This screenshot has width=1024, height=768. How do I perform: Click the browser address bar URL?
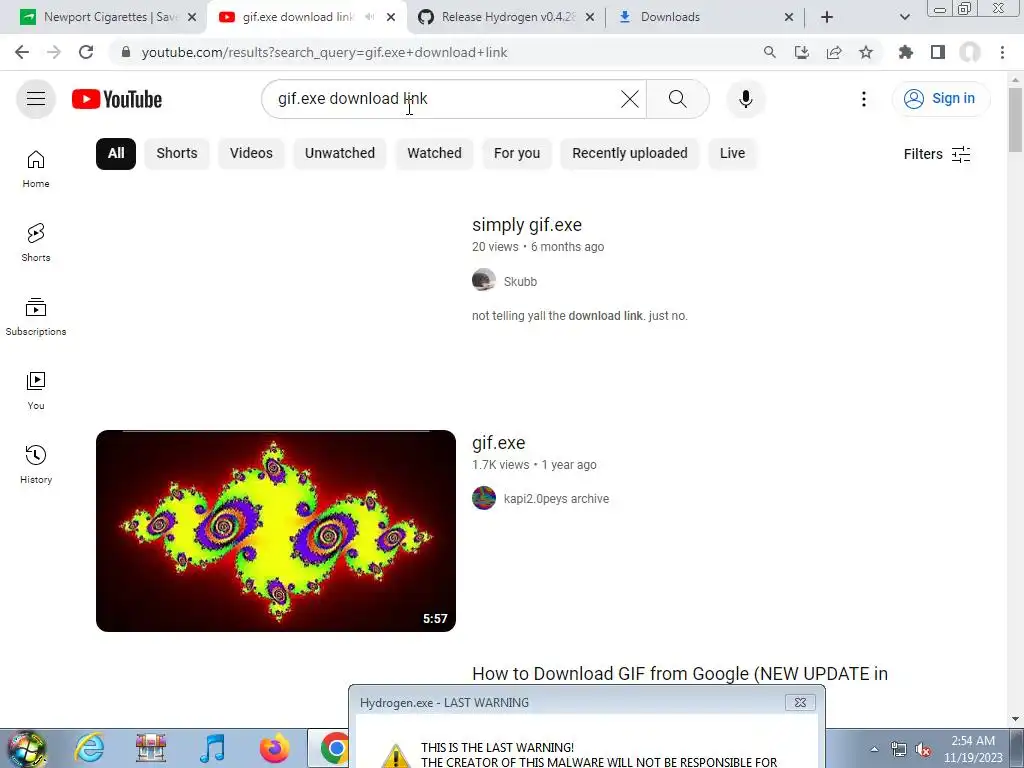point(325,52)
